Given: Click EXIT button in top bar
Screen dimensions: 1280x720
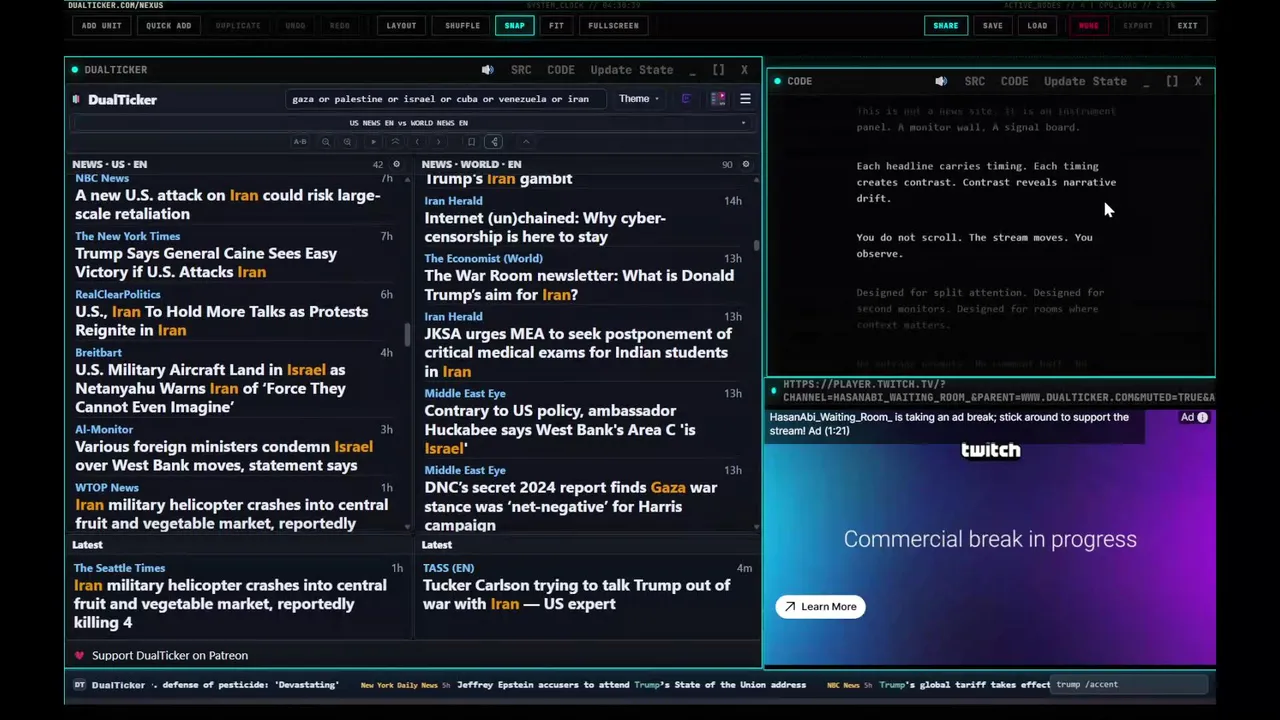Looking at the screenshot, I should coord(1187,26).
